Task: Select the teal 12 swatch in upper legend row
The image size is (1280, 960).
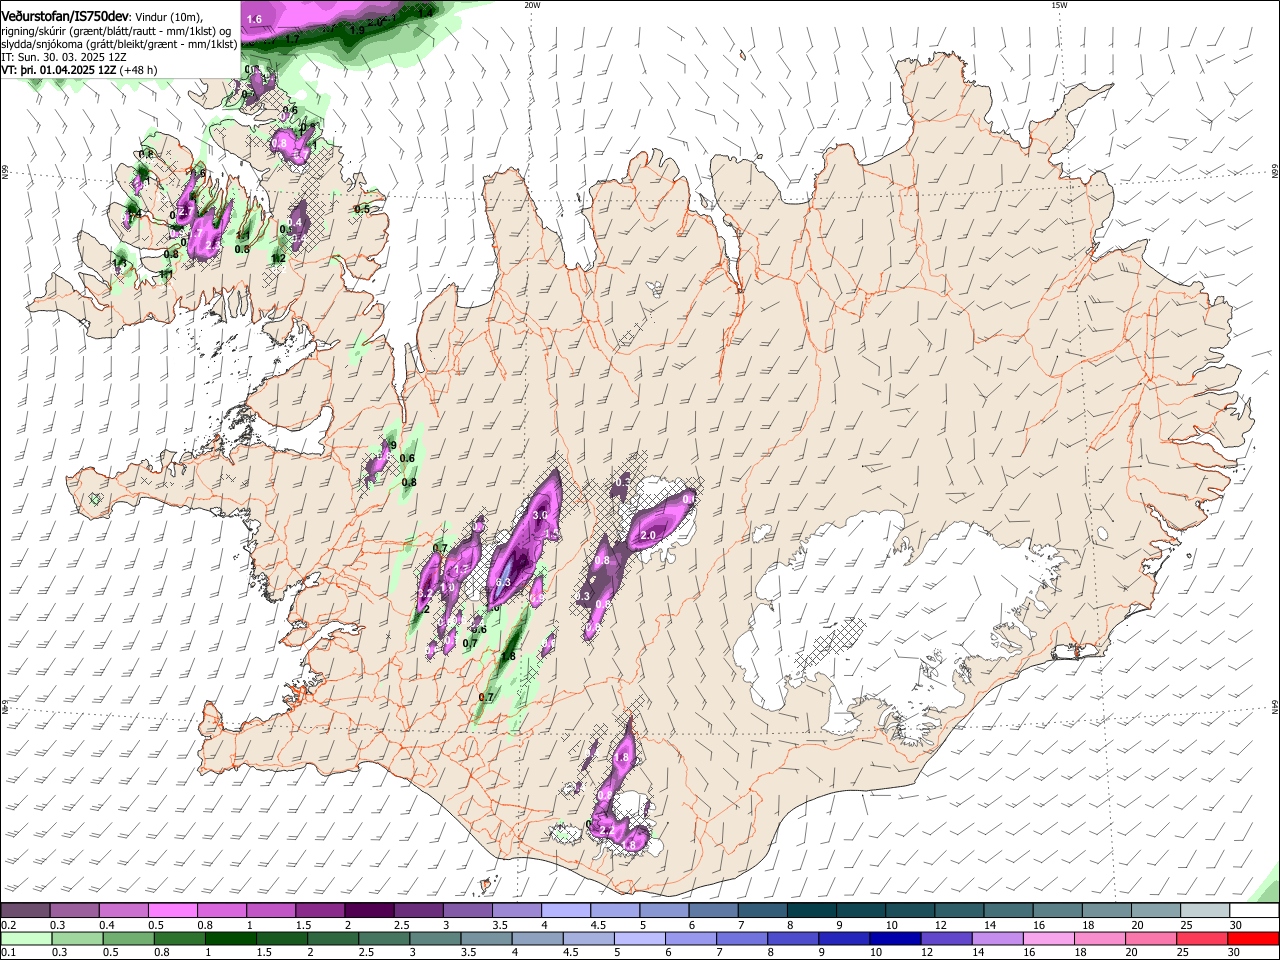Action: 959,911
